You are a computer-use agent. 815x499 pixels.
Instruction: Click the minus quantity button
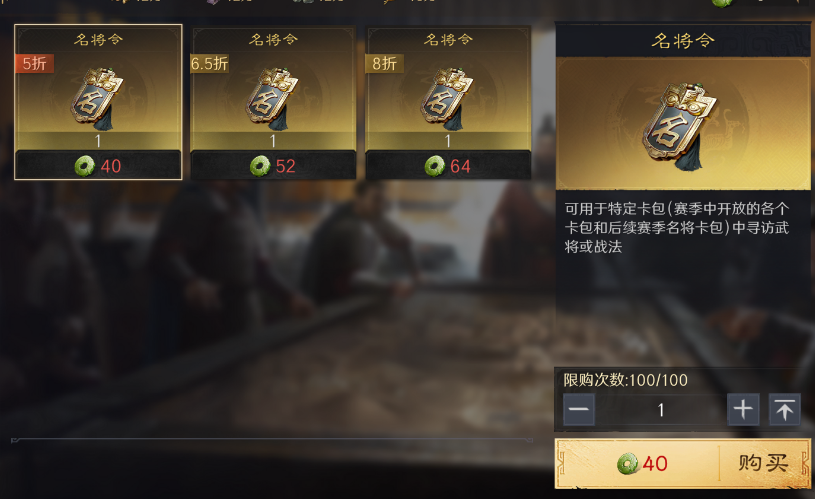(579, 410)
